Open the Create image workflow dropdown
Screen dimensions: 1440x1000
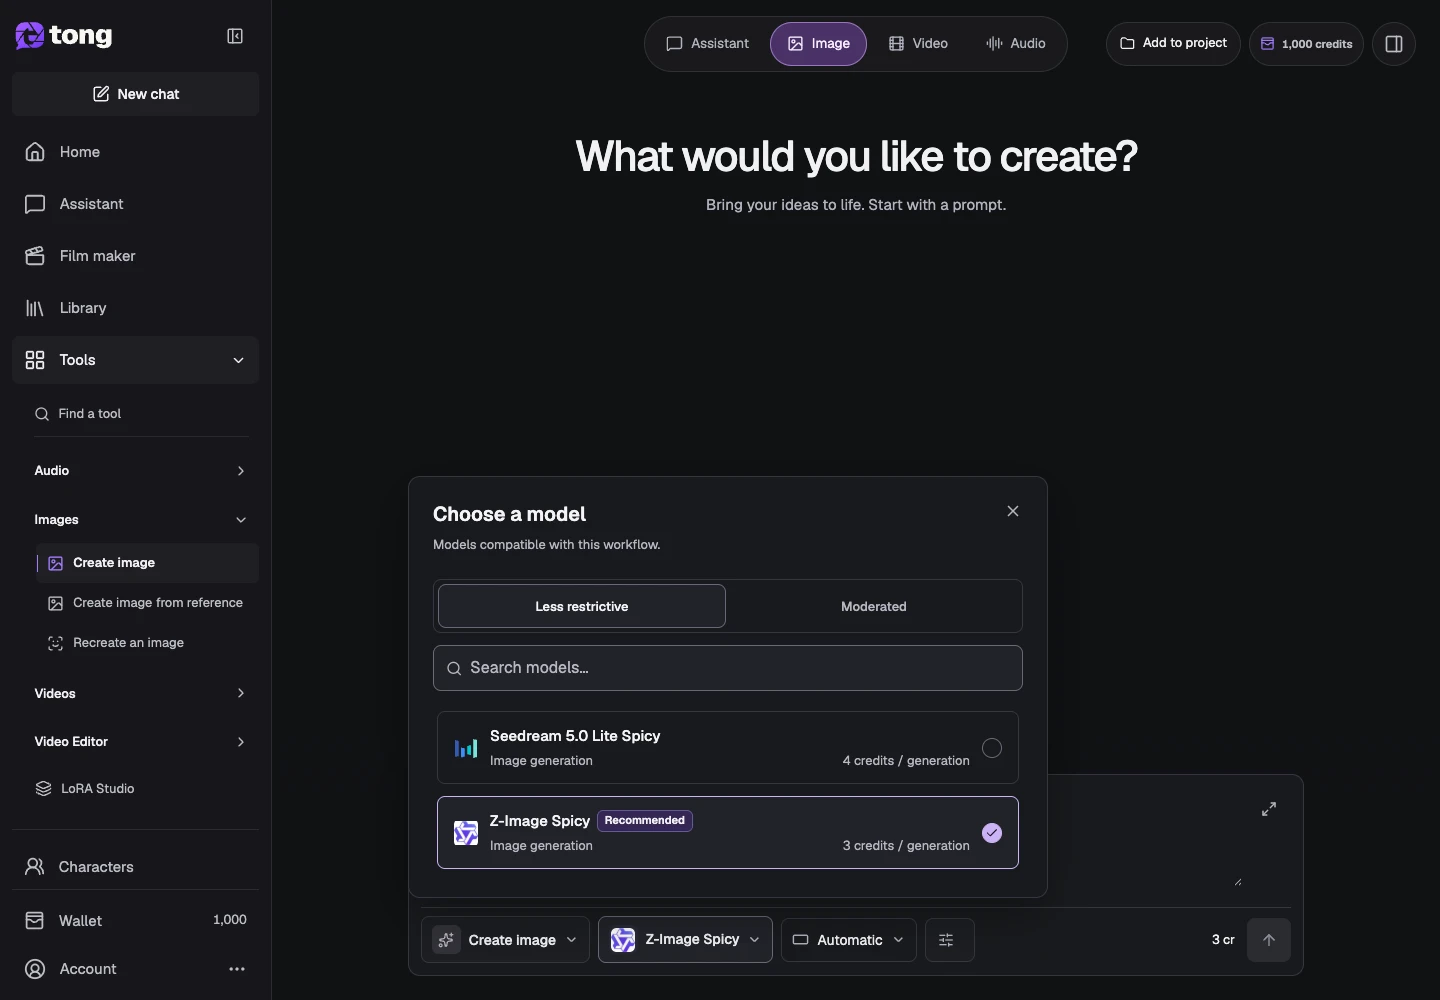505,940
